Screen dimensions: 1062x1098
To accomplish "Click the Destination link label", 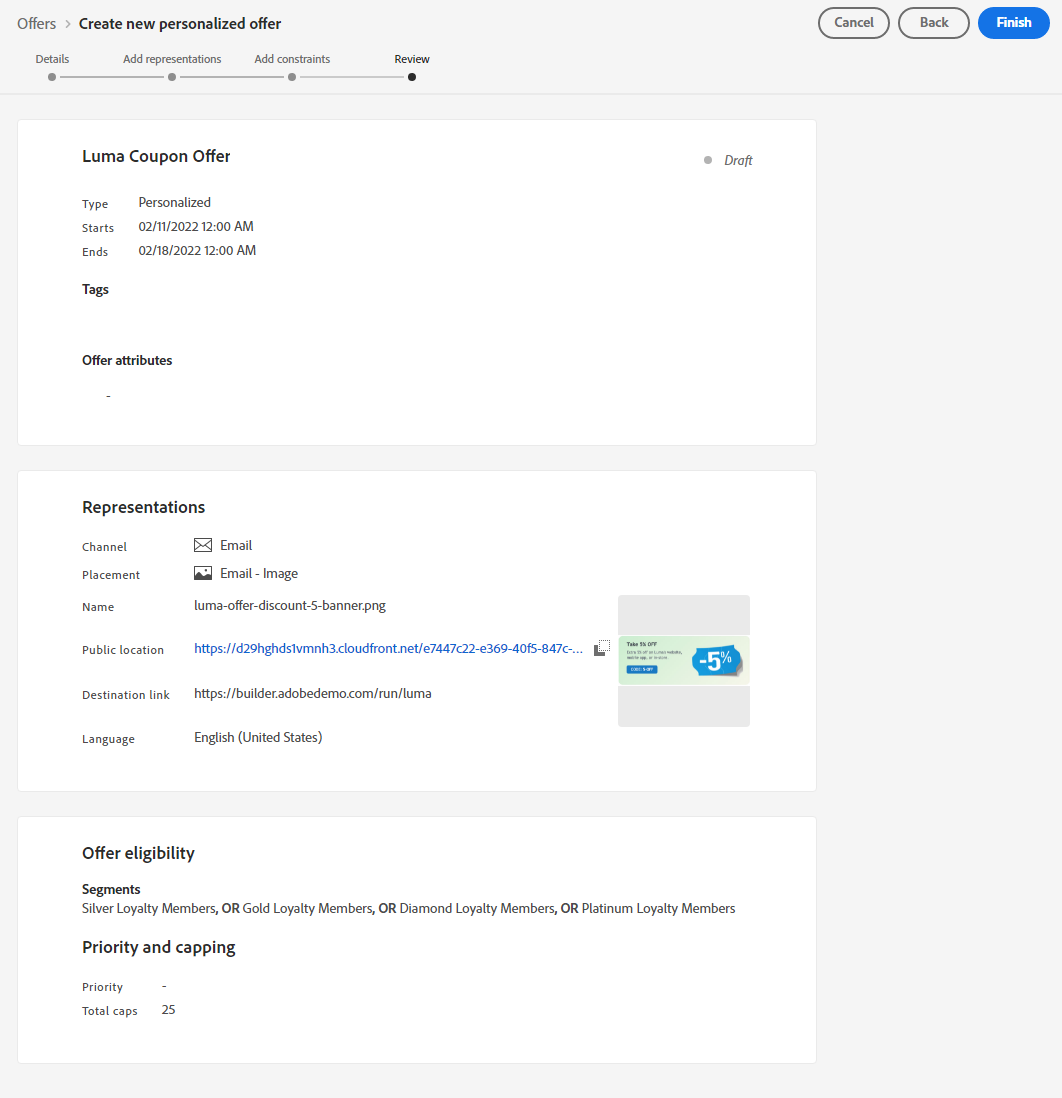I will pyautogui.click(x=125, y=695).
